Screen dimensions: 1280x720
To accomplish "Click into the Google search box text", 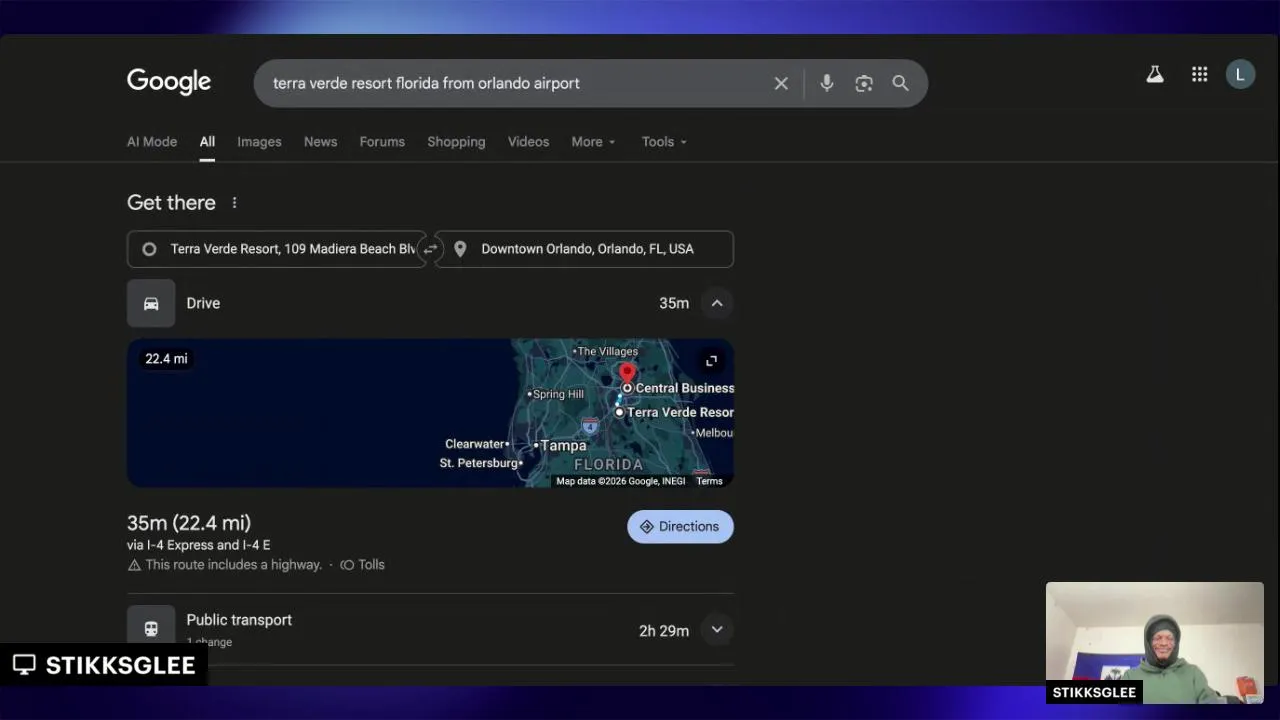I will (x=426, y=83).
